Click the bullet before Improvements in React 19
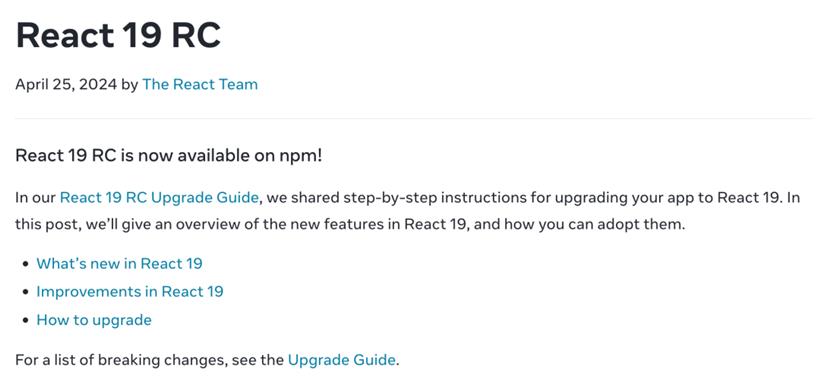This screenshot has height=387, width=820. point(26,292)
